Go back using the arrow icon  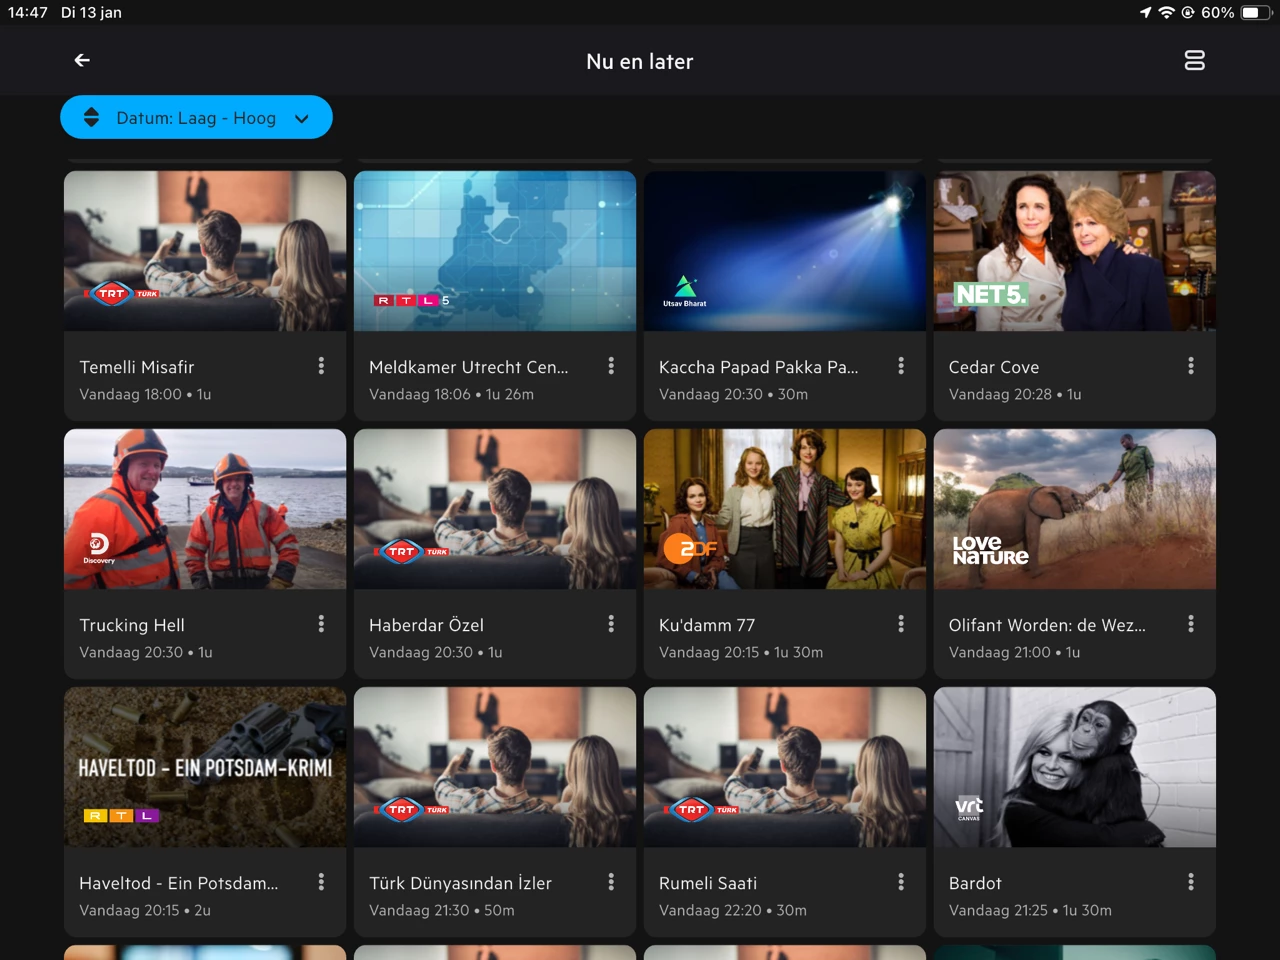(82, 61)
